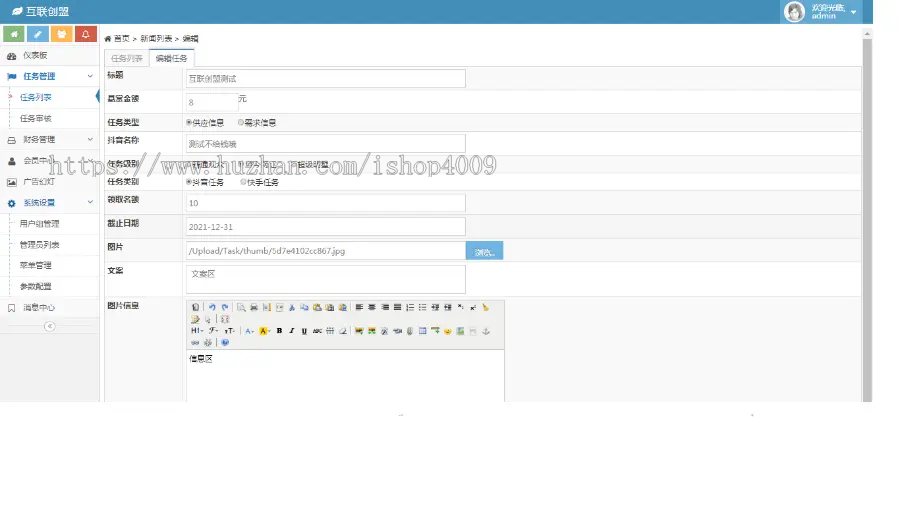Viewport: 900px width, 506px height.
Task: Click the emoticon smiley icon in editor
Action: pos(448,331)
